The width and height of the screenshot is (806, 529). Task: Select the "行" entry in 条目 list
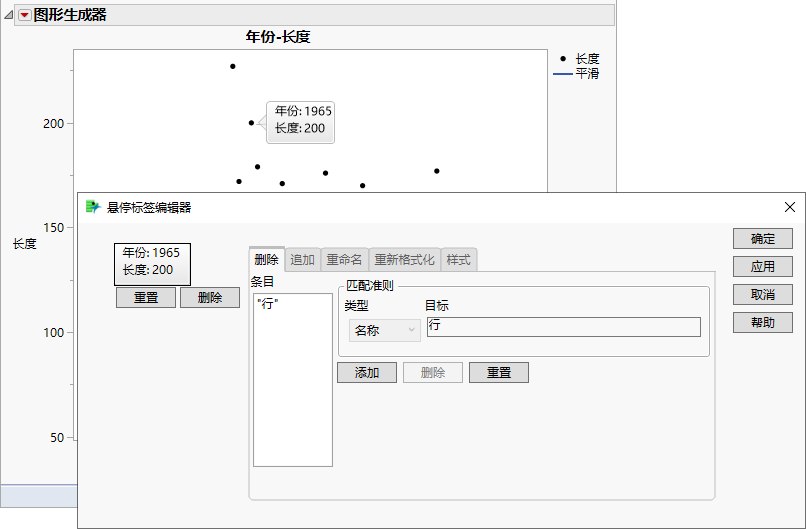pyautogui.click(x=268, y=304)
